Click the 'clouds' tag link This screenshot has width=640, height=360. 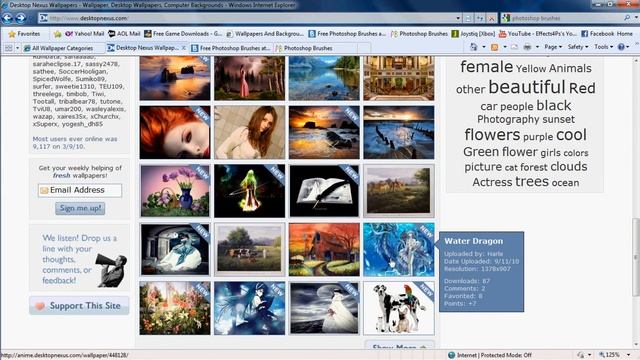(569, 167)
